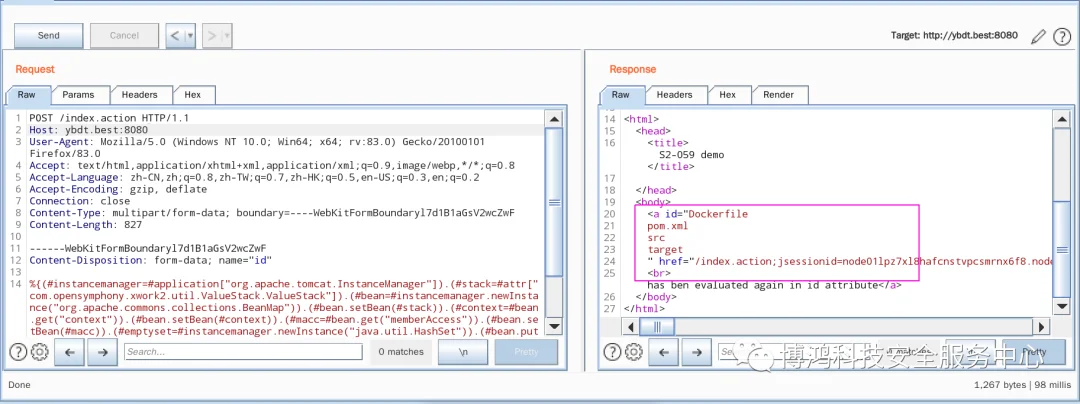The width and height of the screenshot is (1080, 404).
Task: Toggle the request Pretty button
Action: point(527,352)
